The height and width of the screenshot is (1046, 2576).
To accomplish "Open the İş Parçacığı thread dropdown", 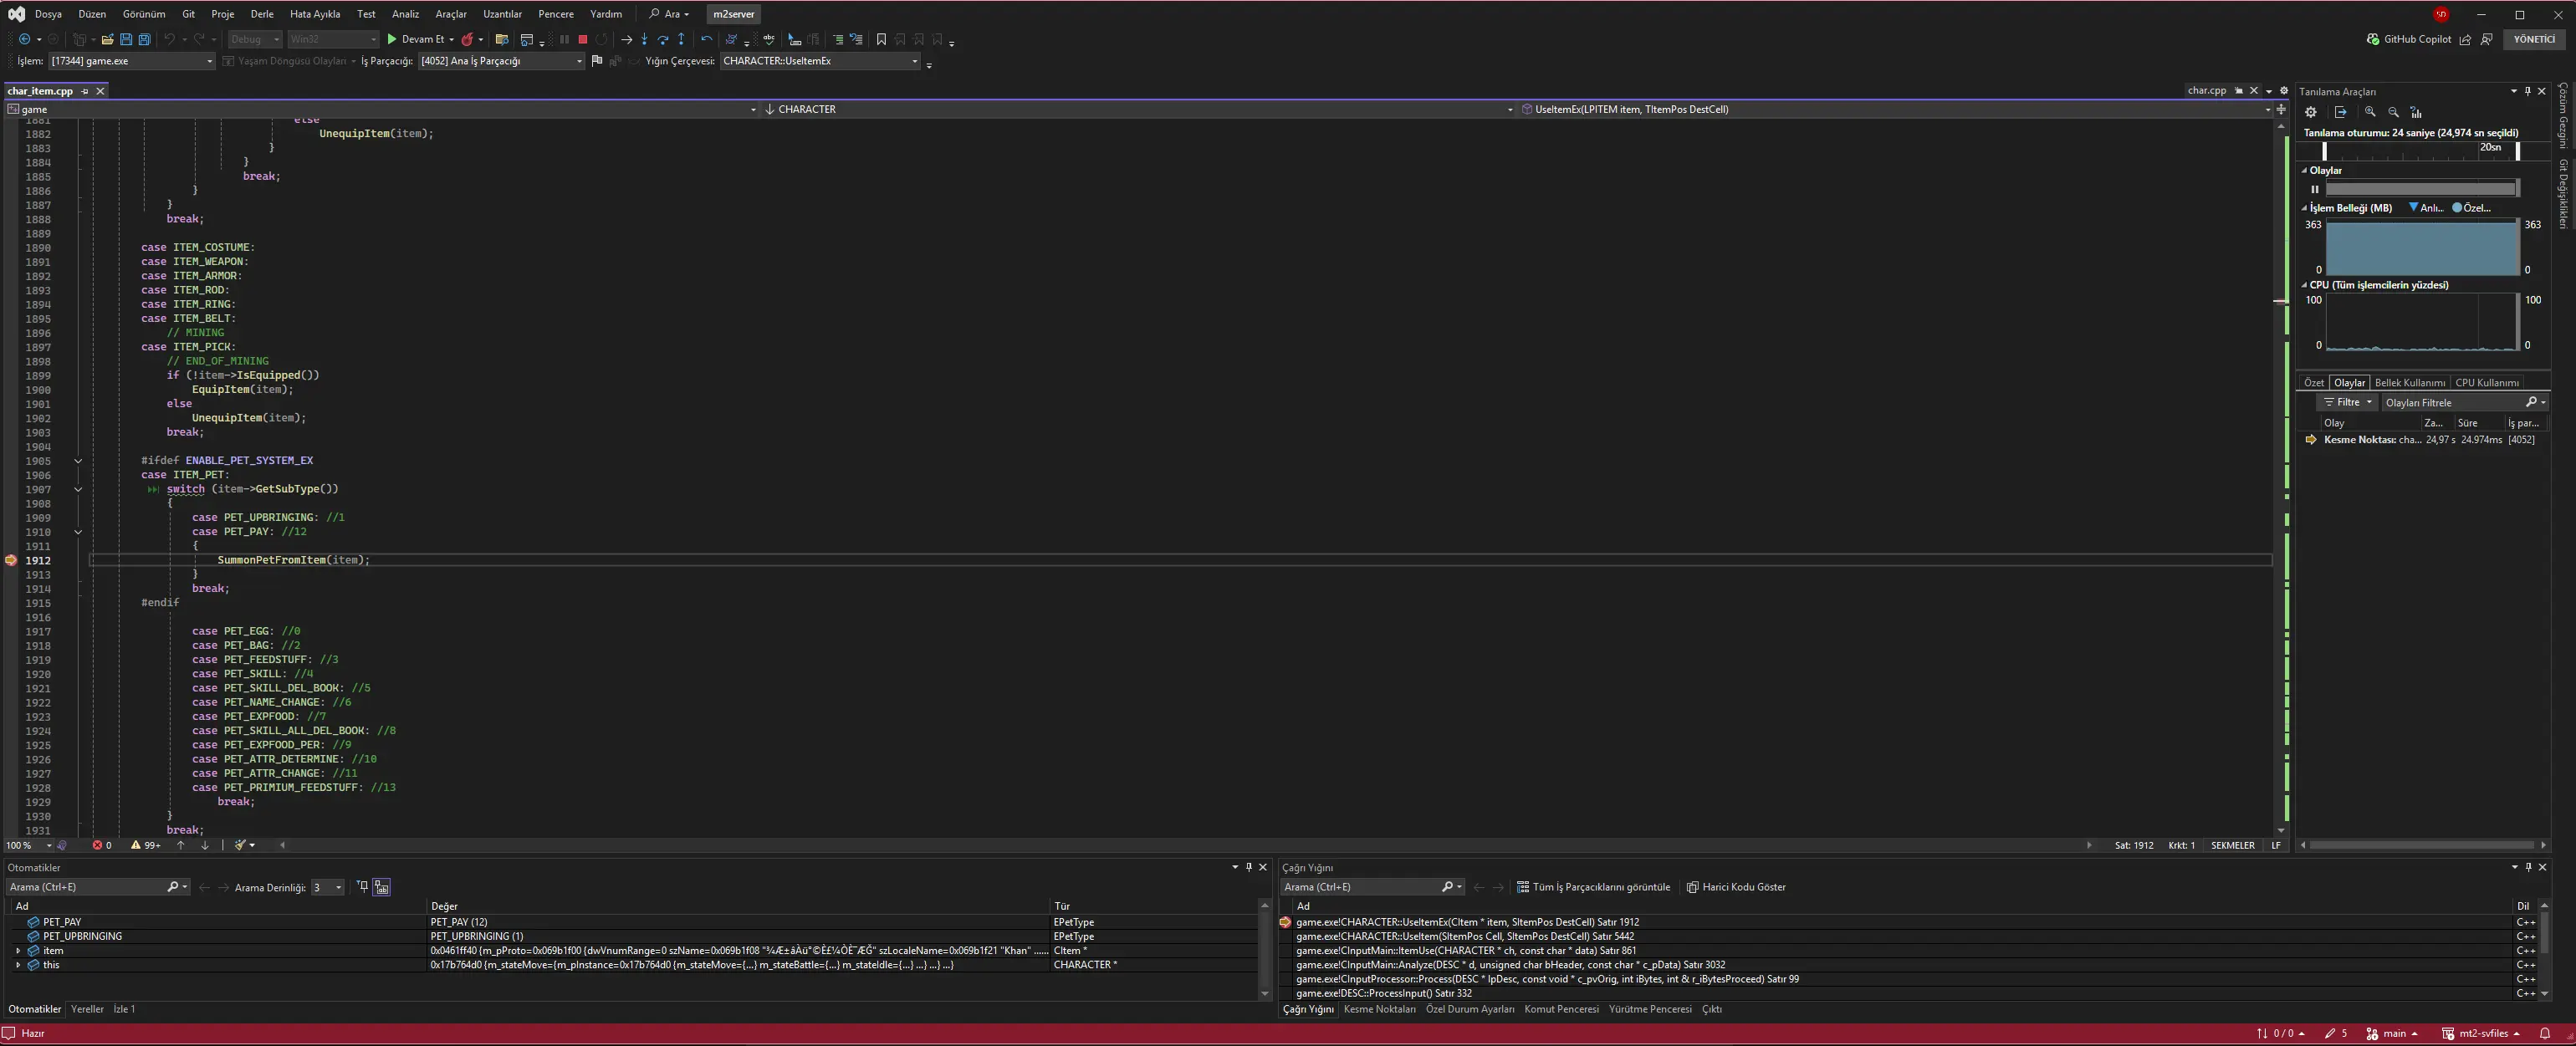I will pos(501,61).
